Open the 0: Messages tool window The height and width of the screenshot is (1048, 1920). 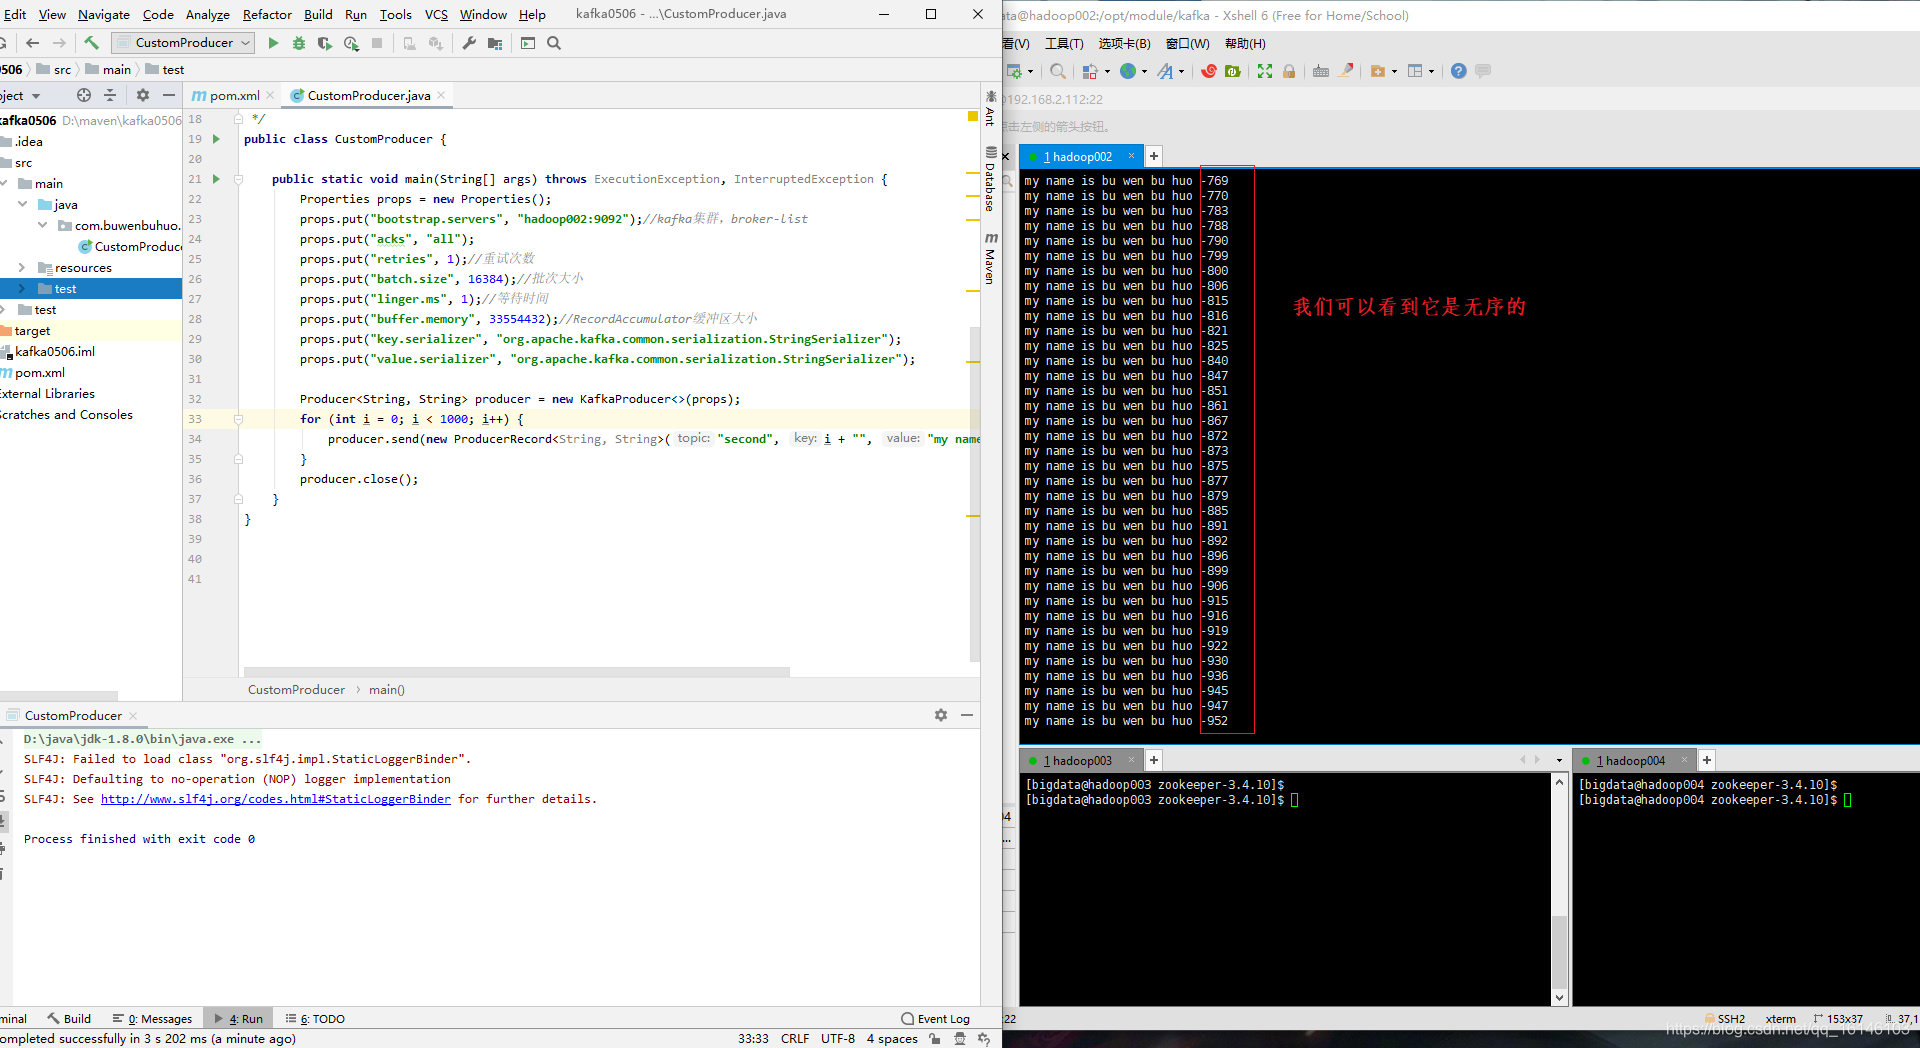coord(153,1019)
